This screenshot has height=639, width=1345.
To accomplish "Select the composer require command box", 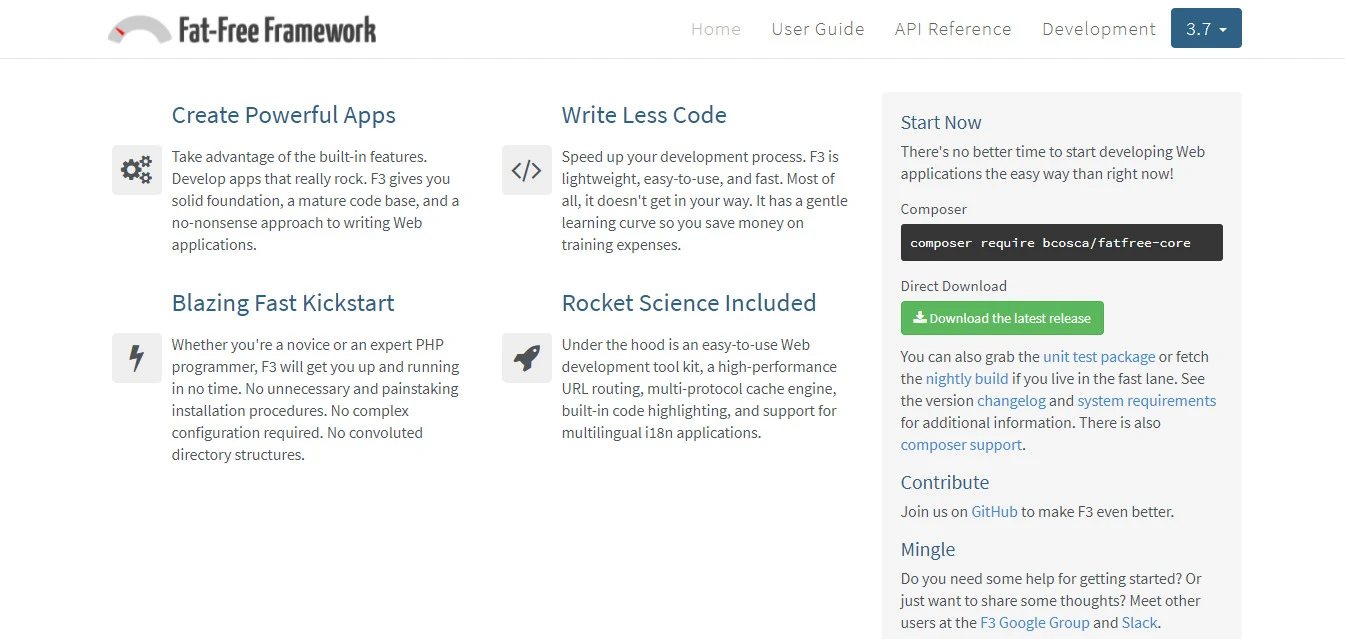I will tap(1061, 242).
